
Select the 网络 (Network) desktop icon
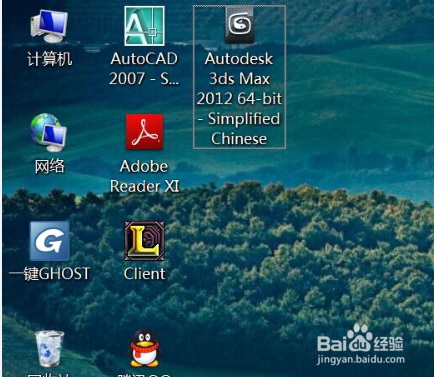(x=49, y=133)
